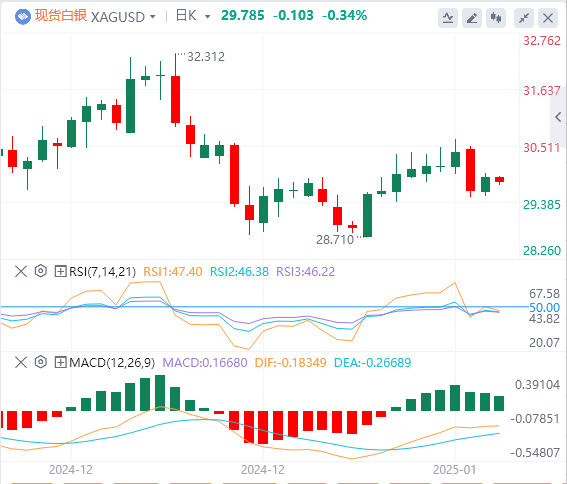The image size is (567, 484).
Task: Open the 日K timeframe dropdown
Action: pos(208,17)
